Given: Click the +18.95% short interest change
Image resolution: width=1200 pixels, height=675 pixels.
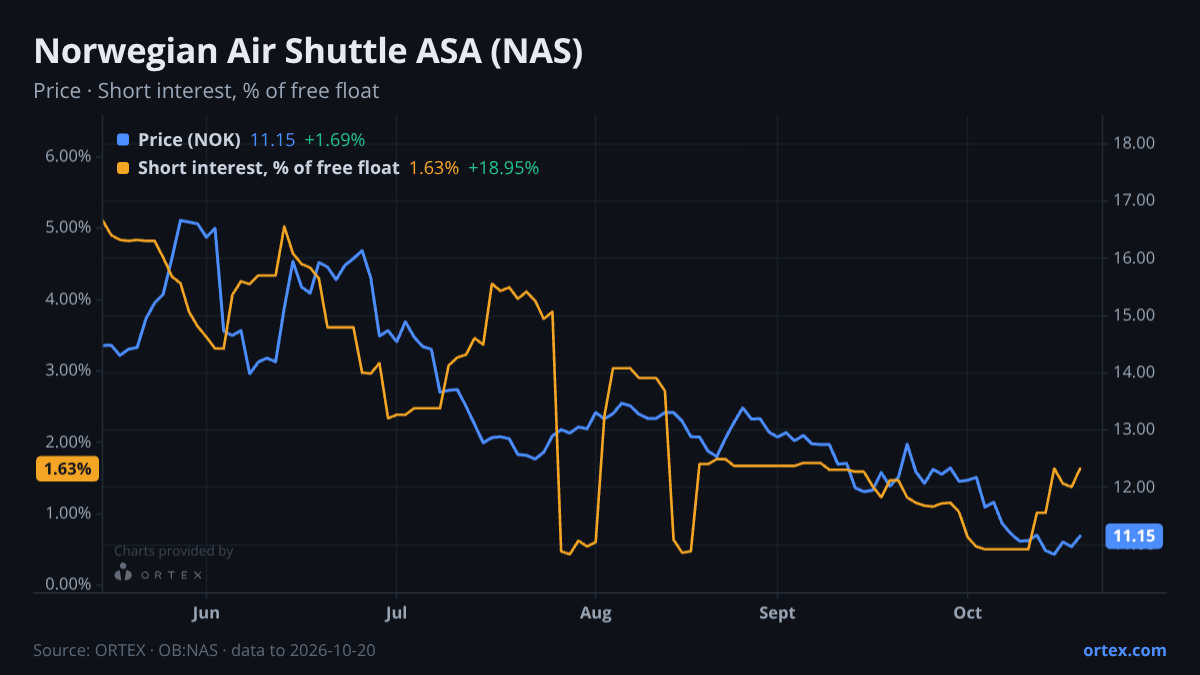Looking at the screenshot, I should [x=503, y=168].
